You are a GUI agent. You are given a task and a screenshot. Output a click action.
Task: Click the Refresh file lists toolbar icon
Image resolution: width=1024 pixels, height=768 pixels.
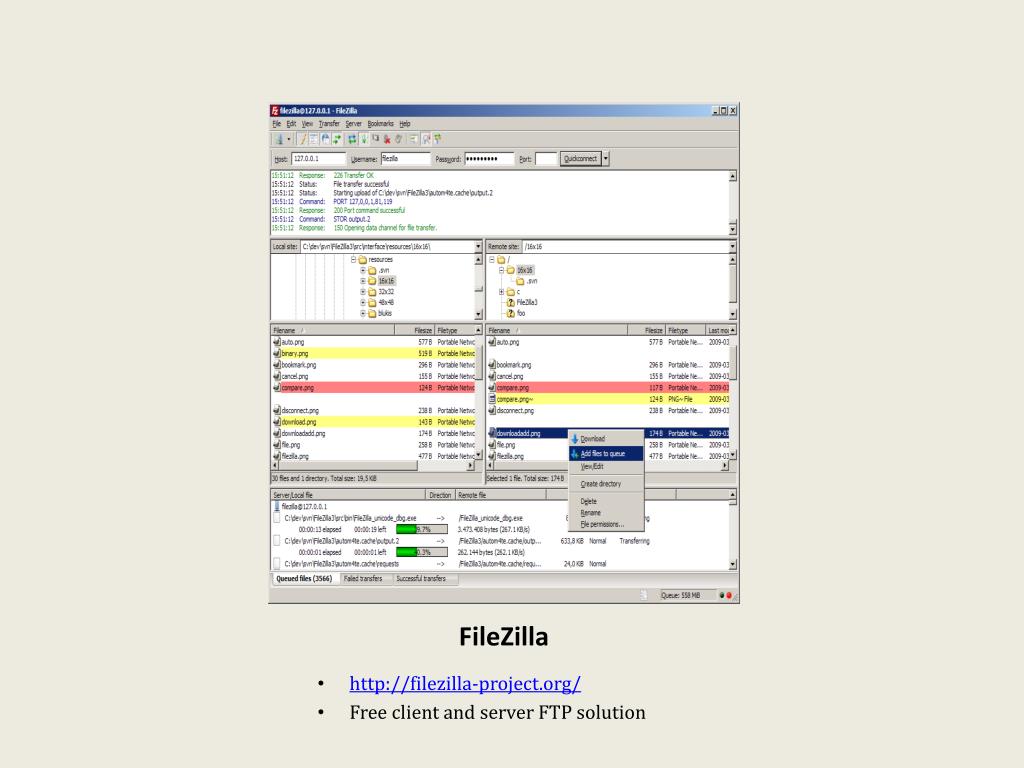coord(352,139)
